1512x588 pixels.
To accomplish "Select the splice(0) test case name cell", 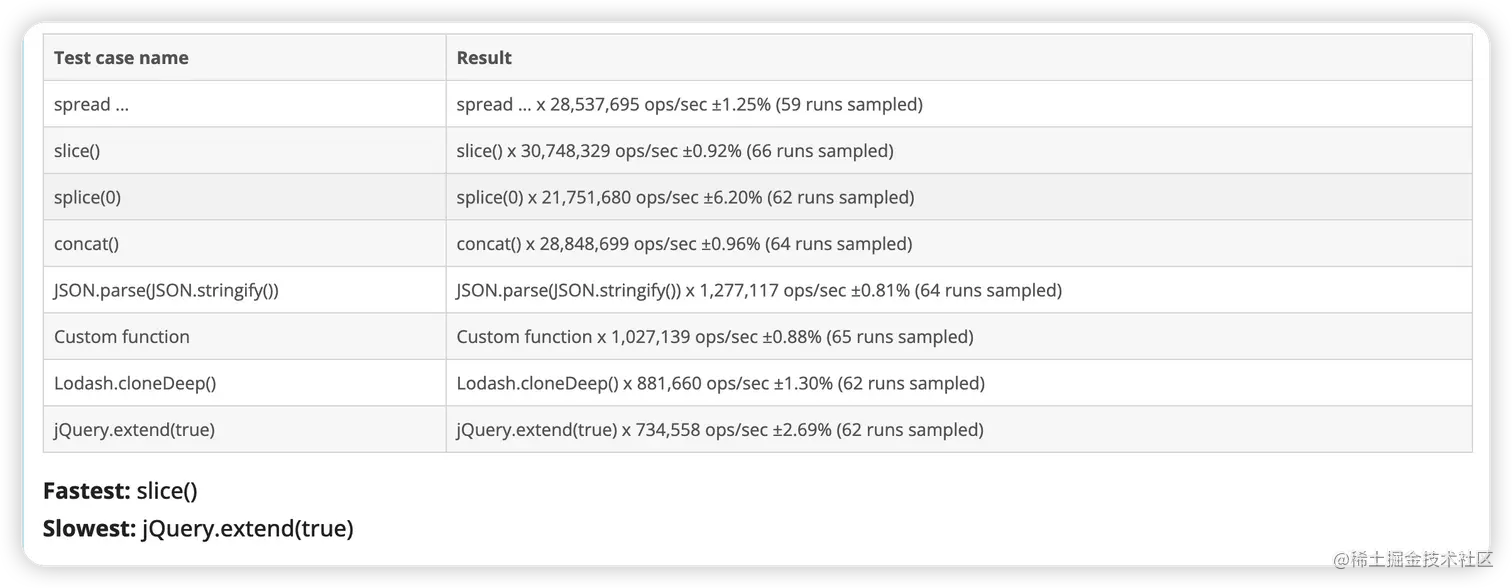I will [87, 197].
